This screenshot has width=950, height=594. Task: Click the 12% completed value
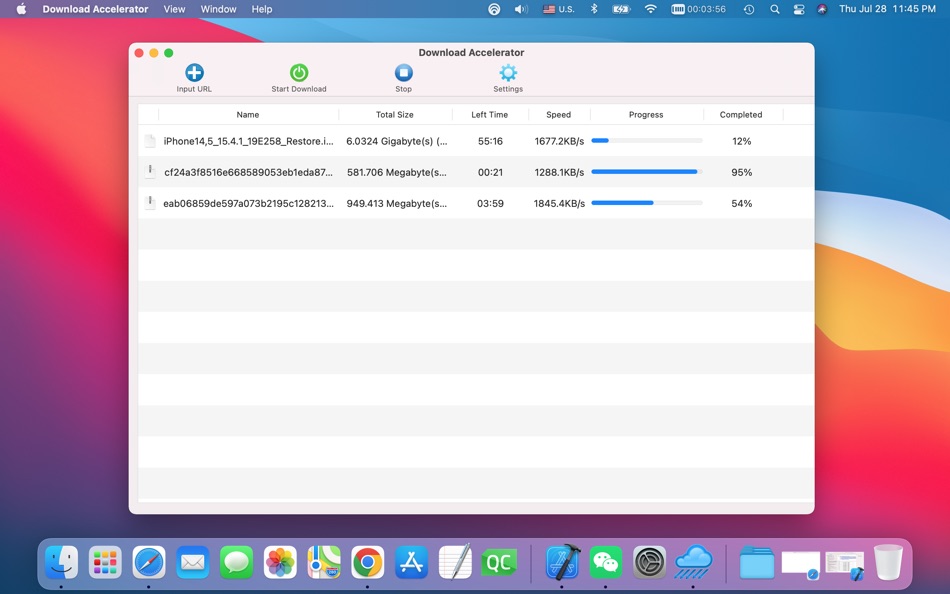[742, 141]
